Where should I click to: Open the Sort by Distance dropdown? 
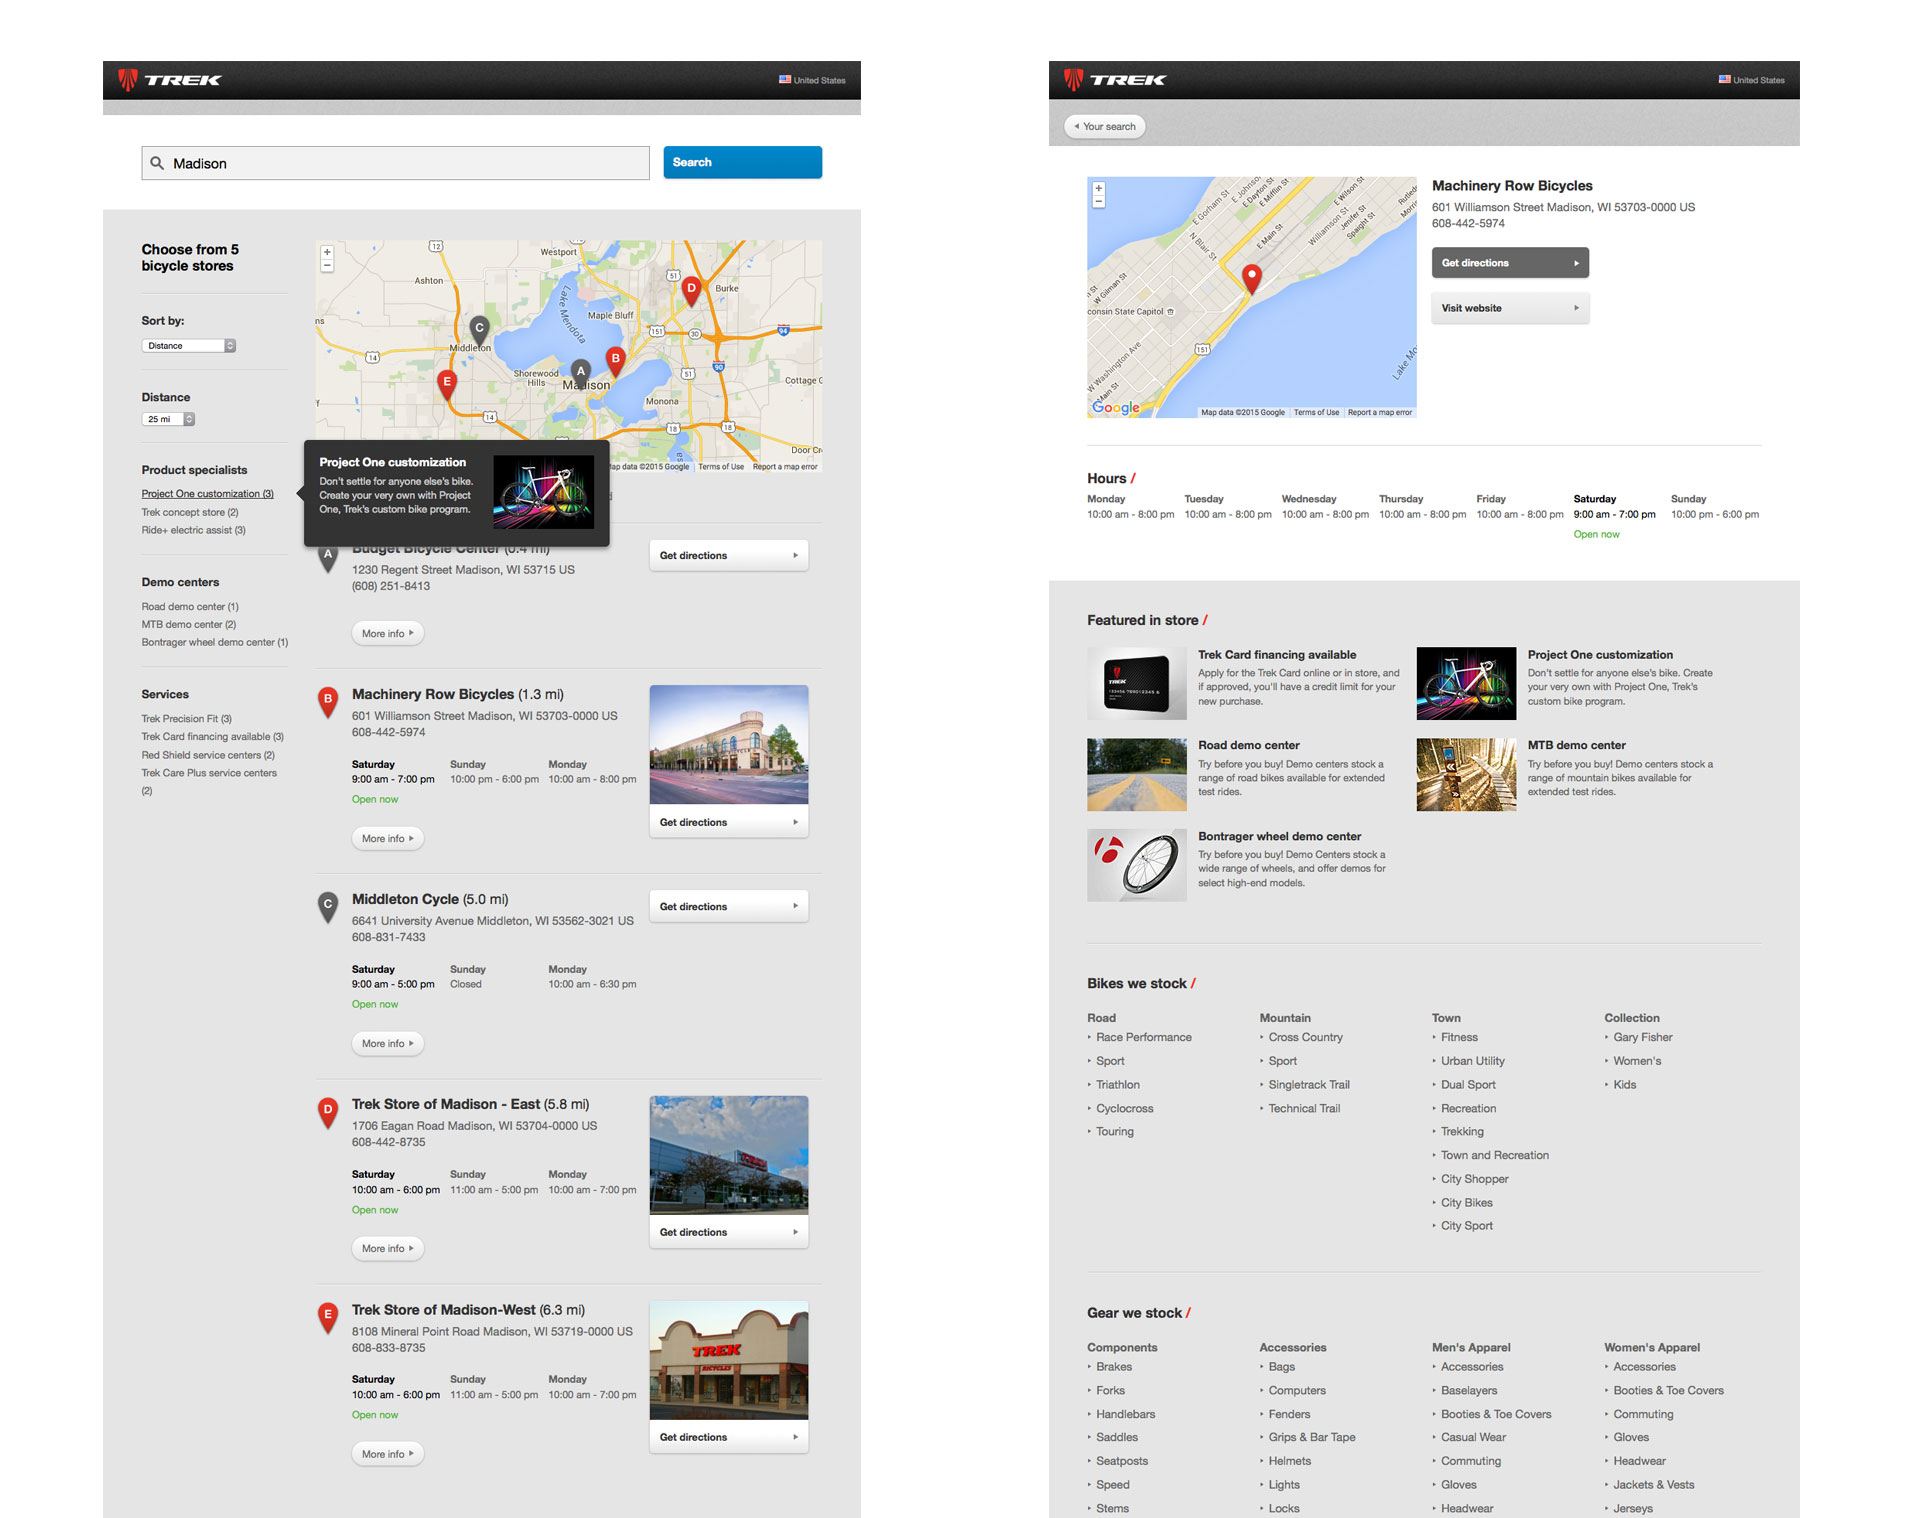point(189,346)
